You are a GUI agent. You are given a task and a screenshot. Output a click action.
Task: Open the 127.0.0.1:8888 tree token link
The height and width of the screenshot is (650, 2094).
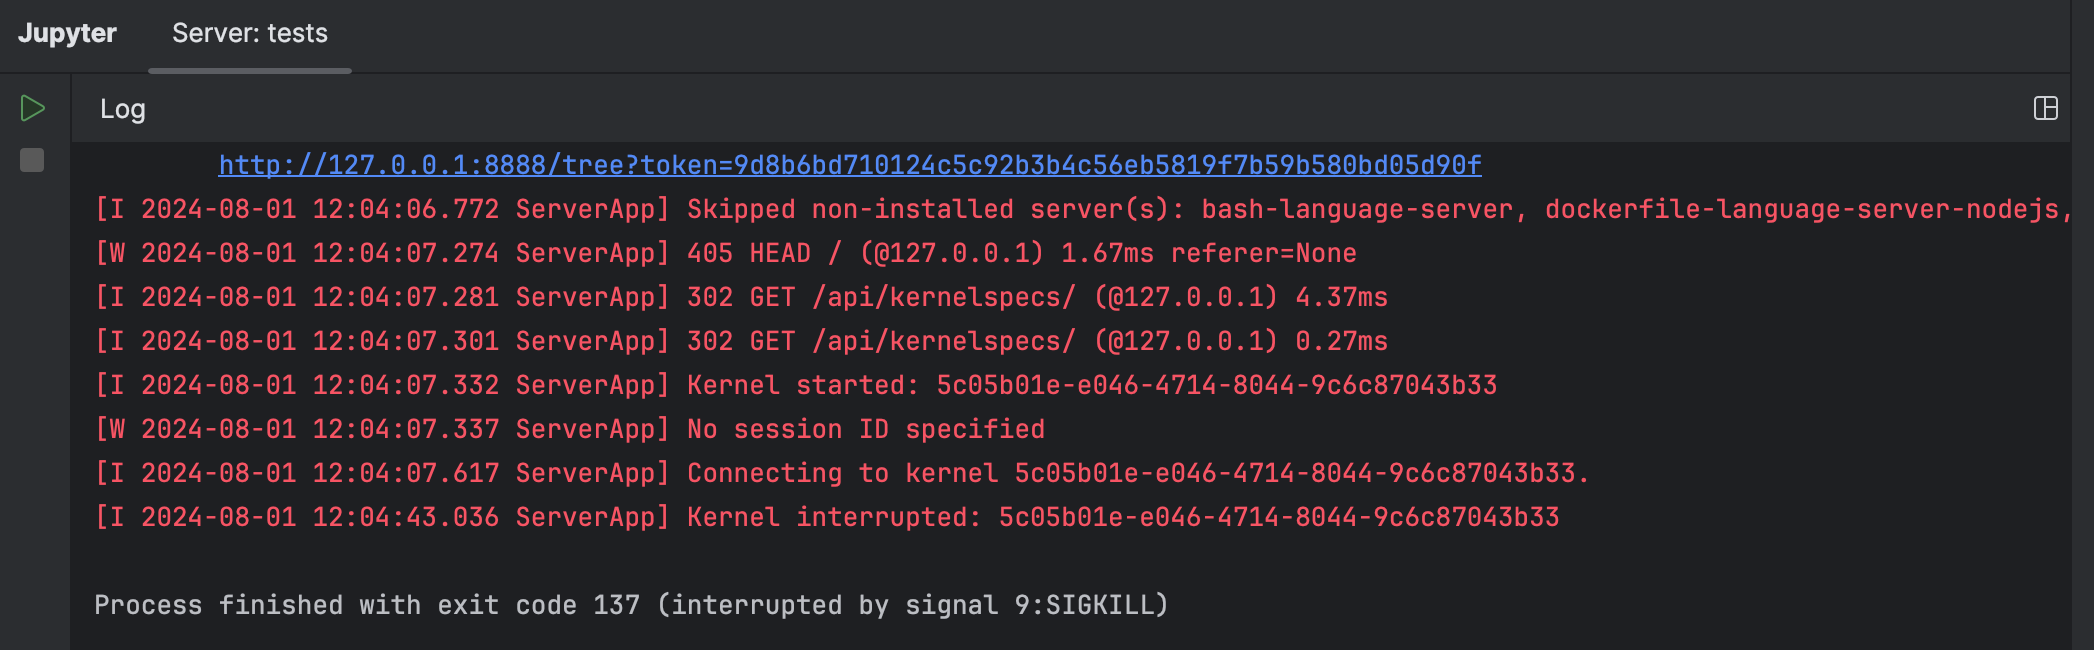point(850,164)
